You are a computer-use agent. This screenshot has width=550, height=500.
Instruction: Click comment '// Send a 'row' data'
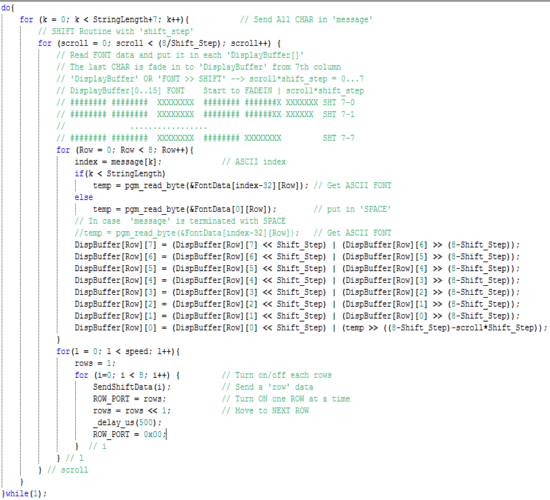(x=267, y=387)
